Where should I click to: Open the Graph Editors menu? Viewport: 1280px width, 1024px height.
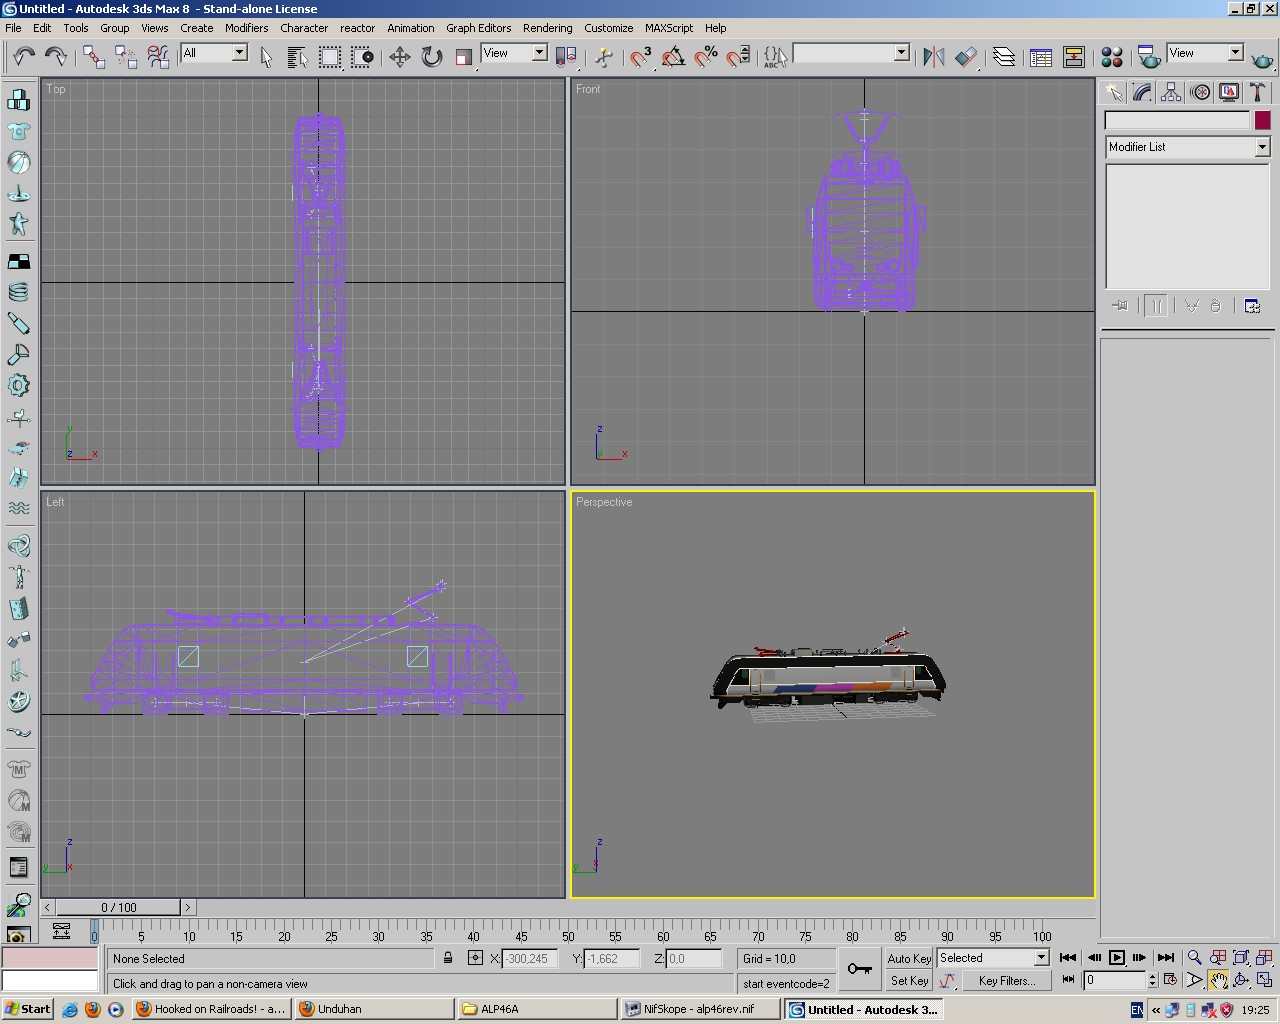click(478, 28)
